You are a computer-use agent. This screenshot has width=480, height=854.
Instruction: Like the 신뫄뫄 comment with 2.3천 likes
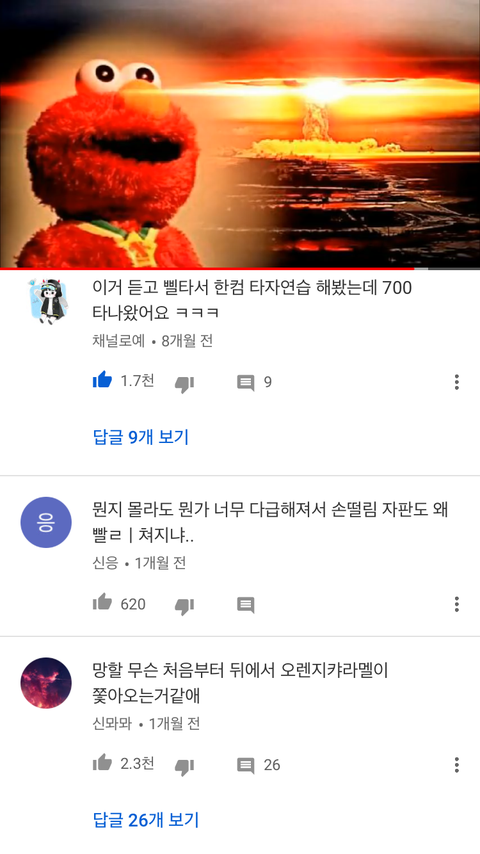coord(102,762)
